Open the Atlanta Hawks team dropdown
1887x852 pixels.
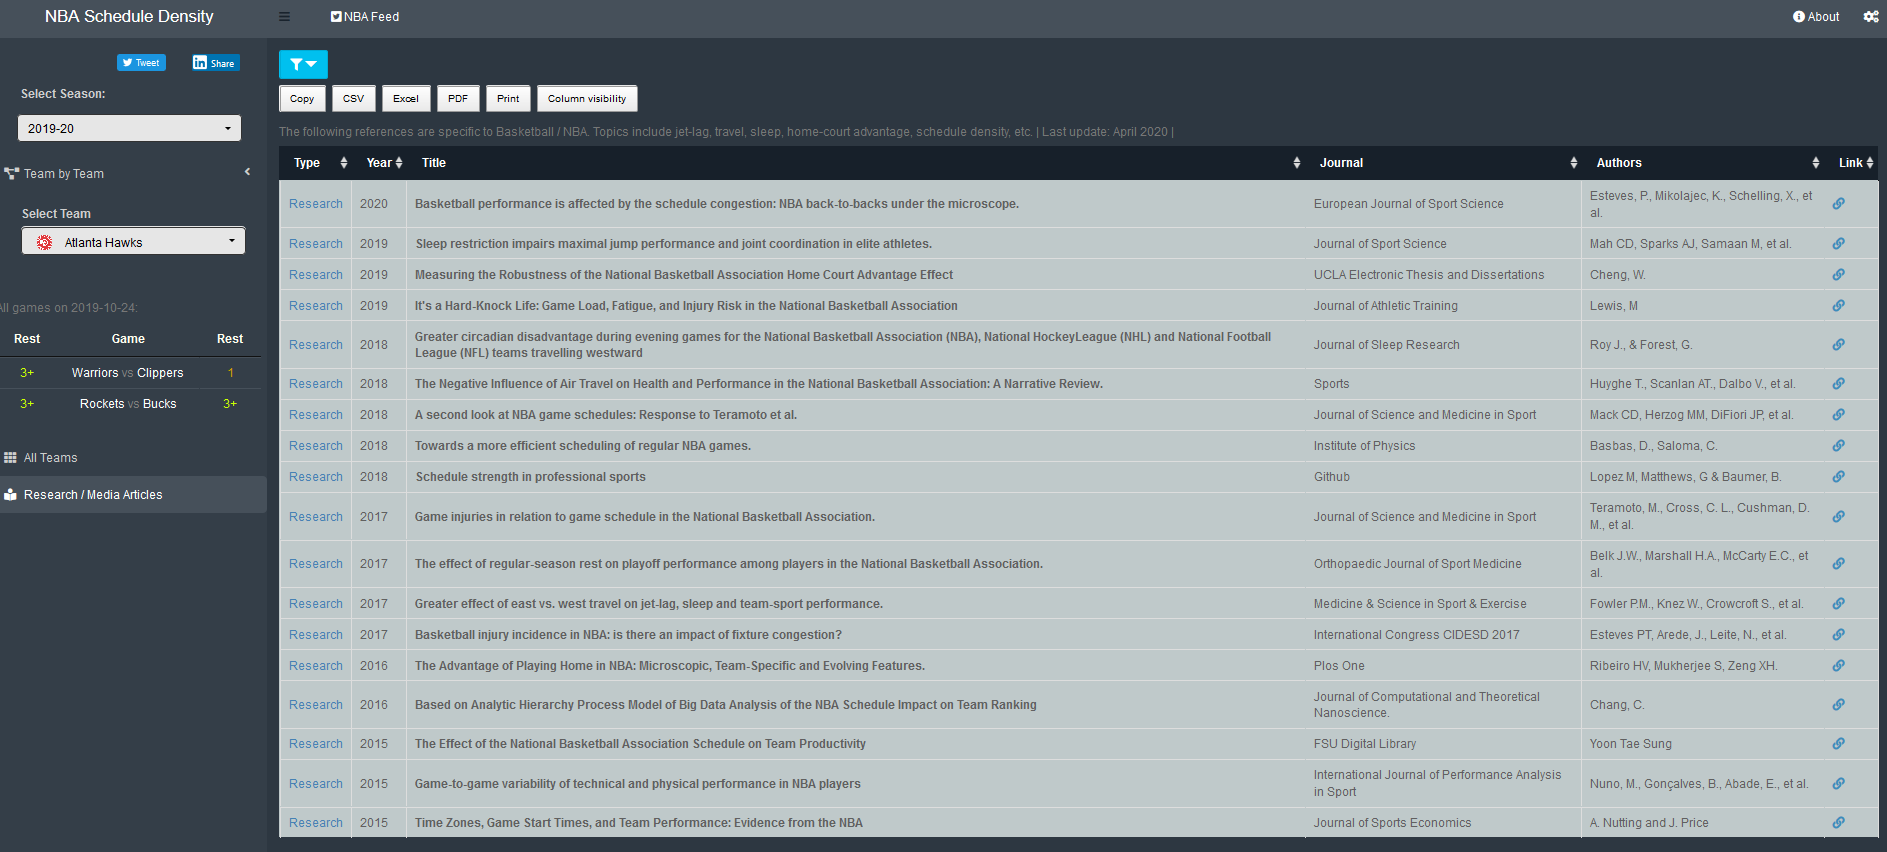click(x=133, y=241)
